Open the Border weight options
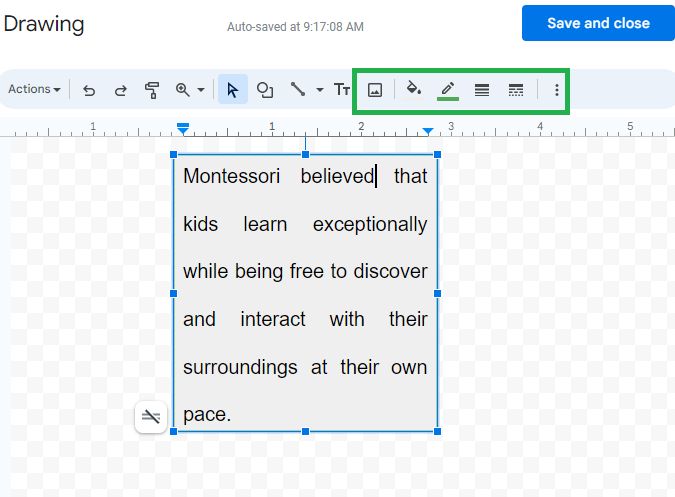This screenshot has height=497, width=675. pos(482,90)
